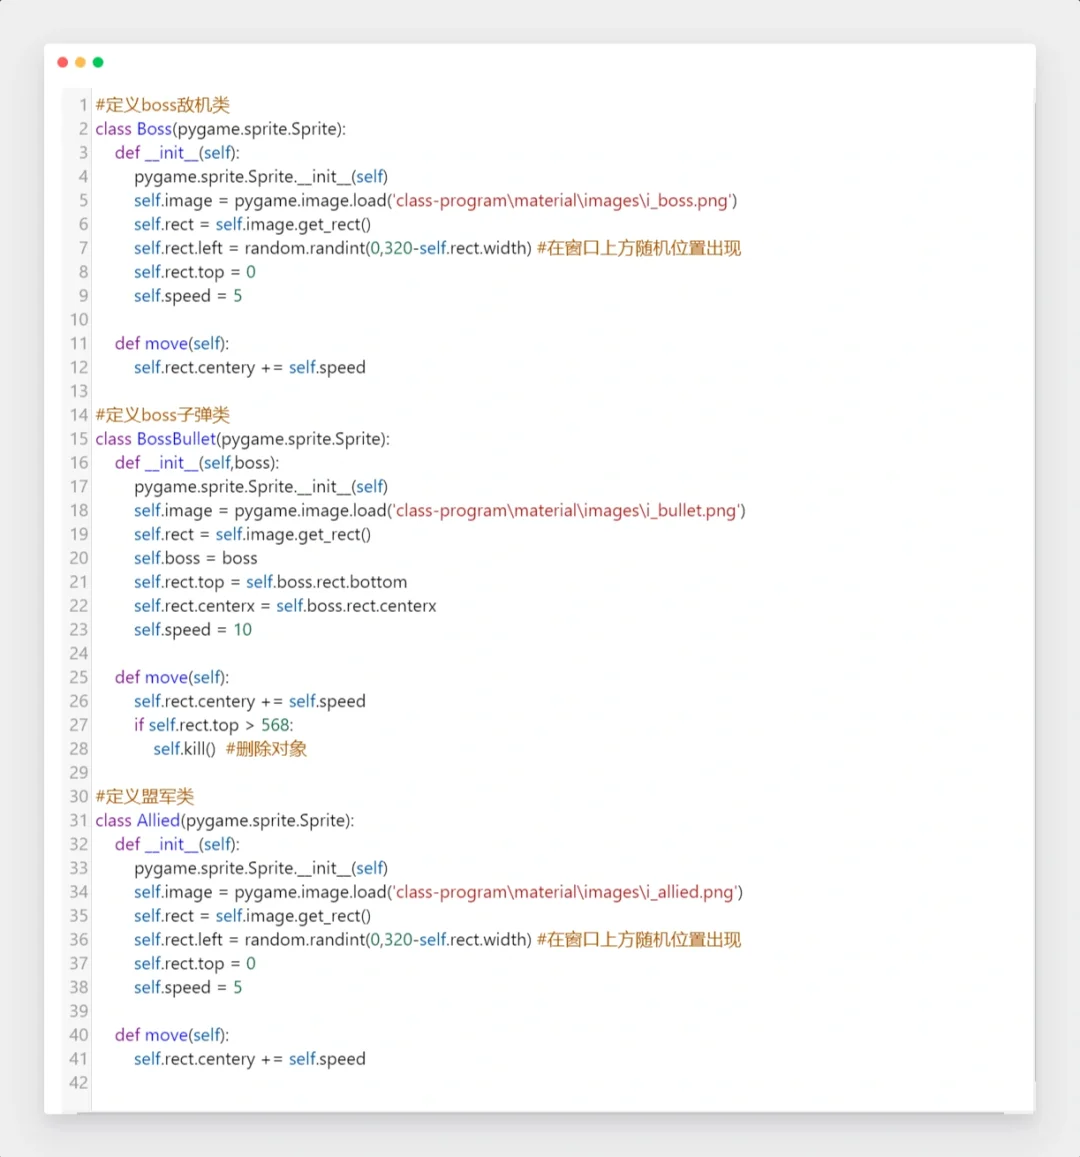This screenshot has width=1080, height=1157.
Task: Click the centery statement on line 12
Action: pos(249,367)
